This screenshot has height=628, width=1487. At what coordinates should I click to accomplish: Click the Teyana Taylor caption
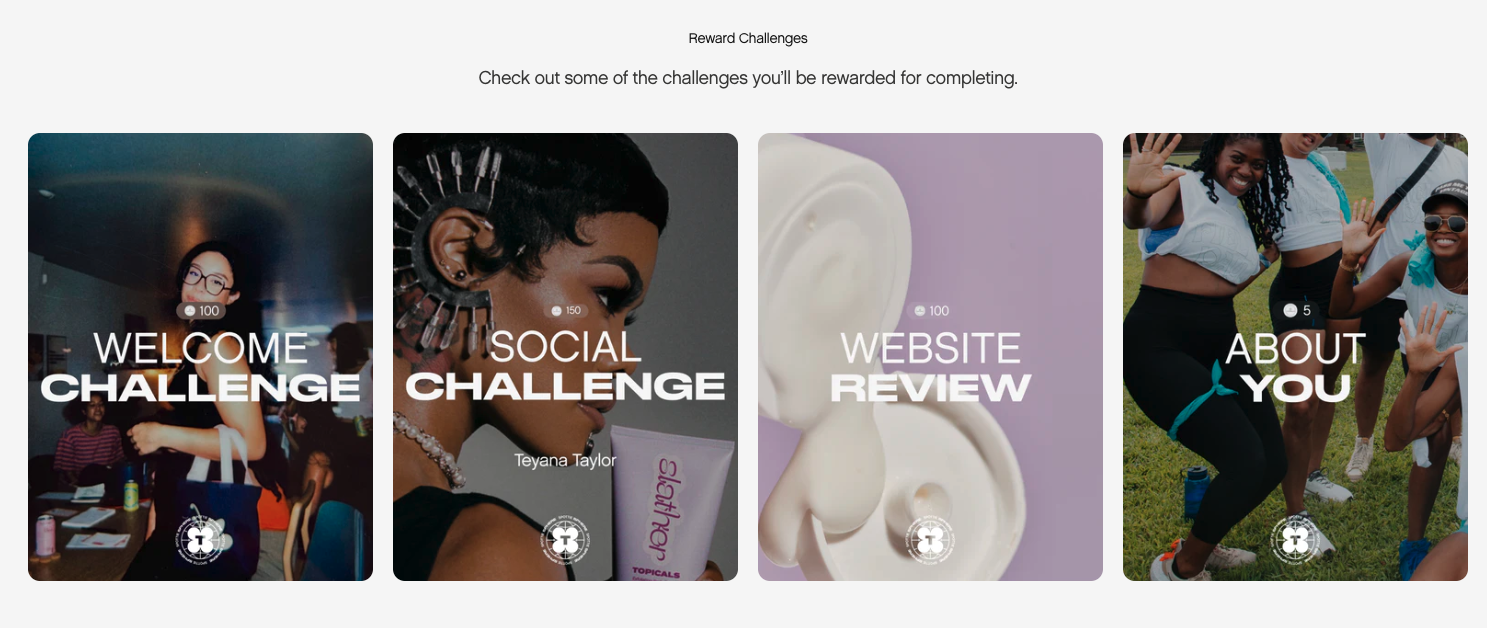click(x=566, y=461)
